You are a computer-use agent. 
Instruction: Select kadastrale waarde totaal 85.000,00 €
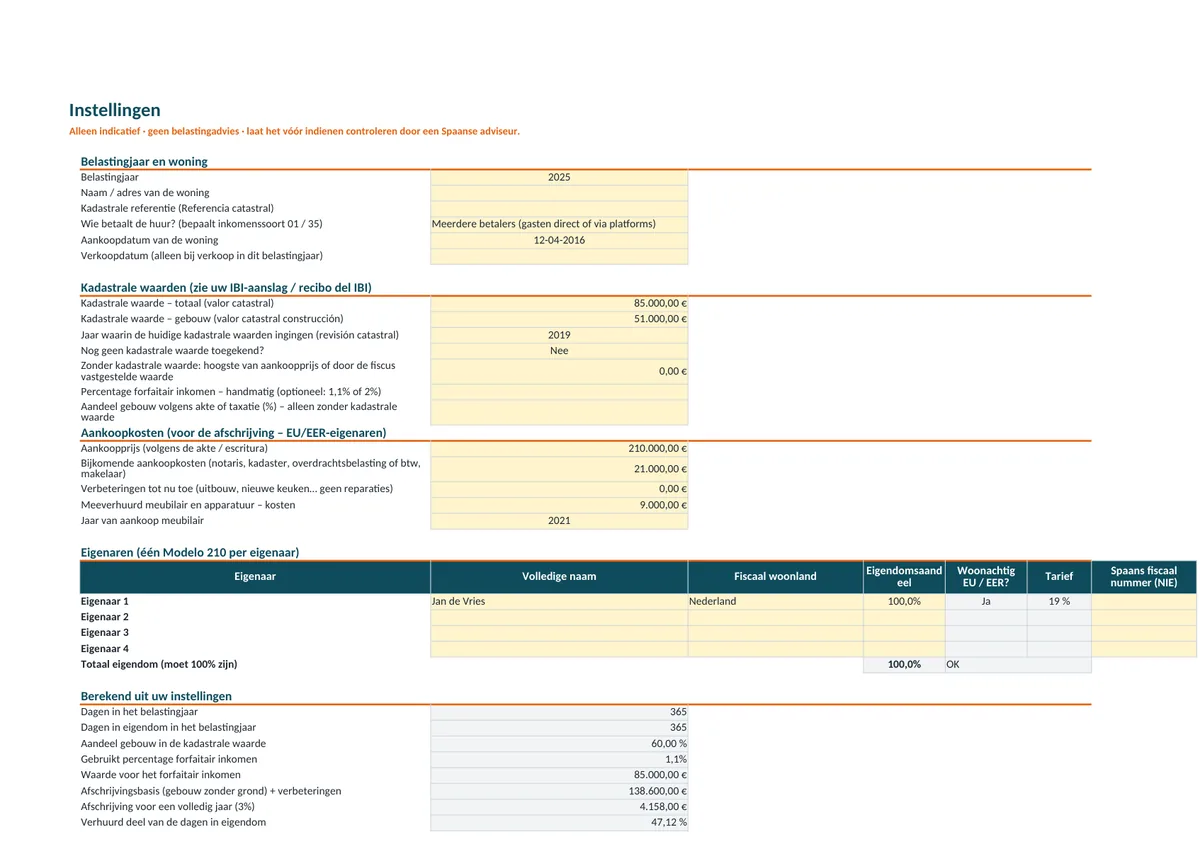[x=559, y=303]
